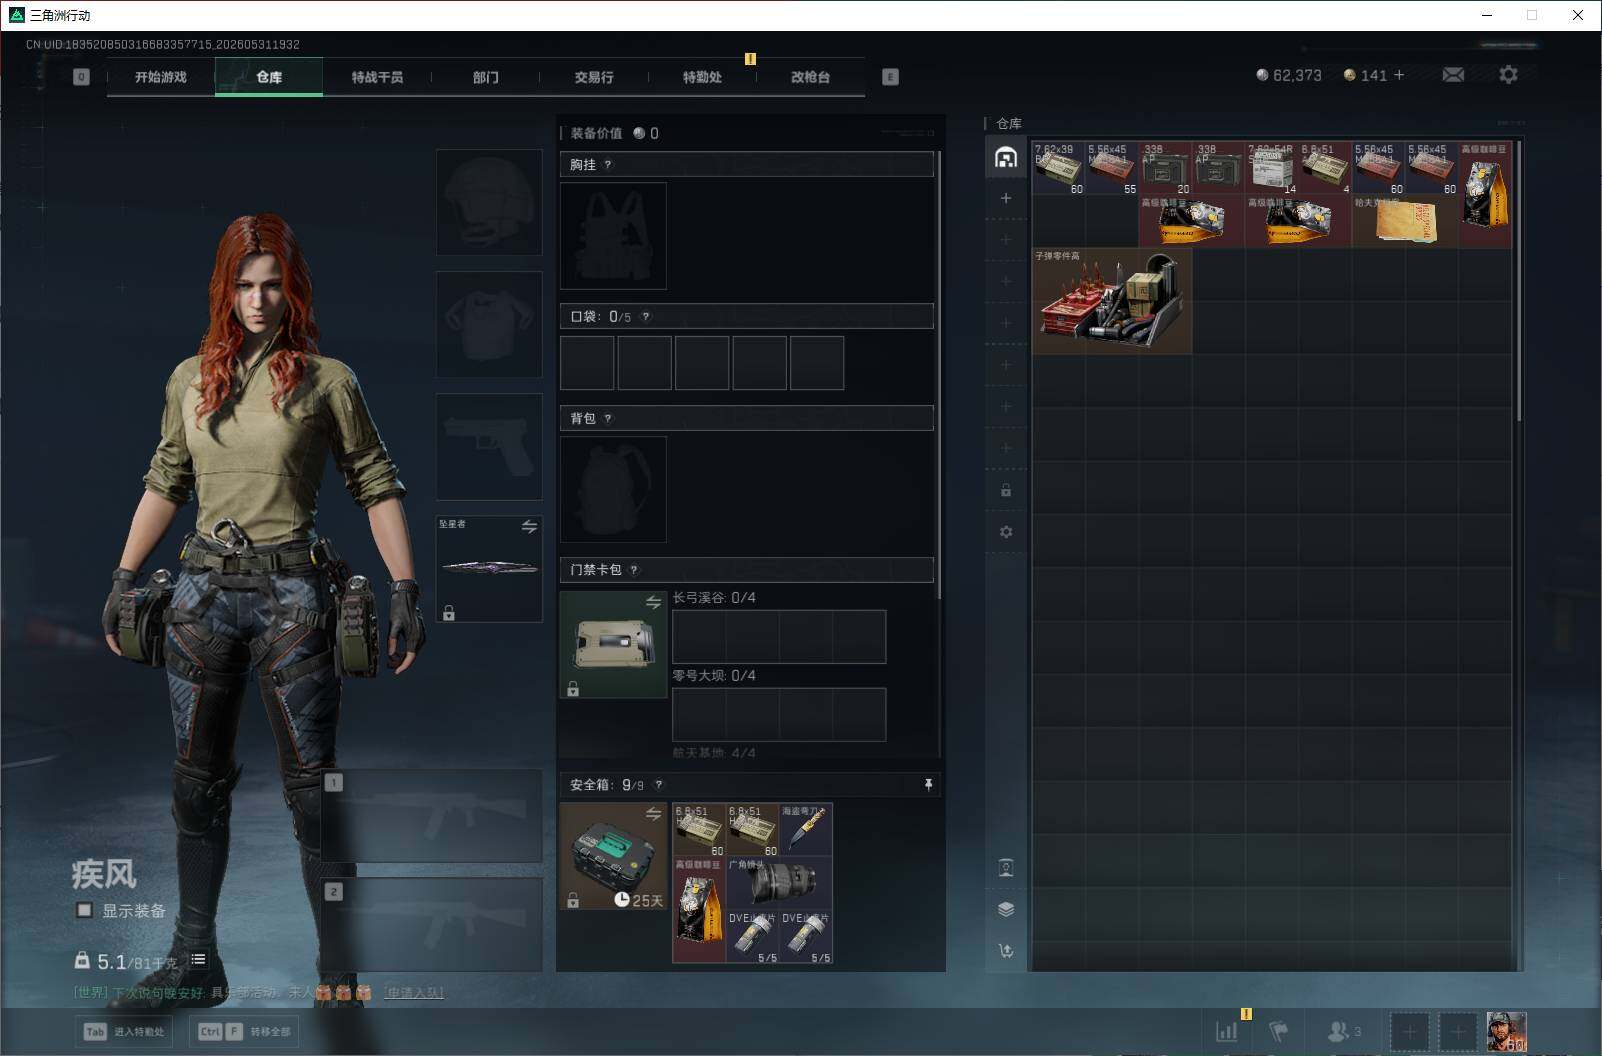The image size is (1602, 1056).
Task: Click the safe box container image
Action: click(x=613, y=856)
